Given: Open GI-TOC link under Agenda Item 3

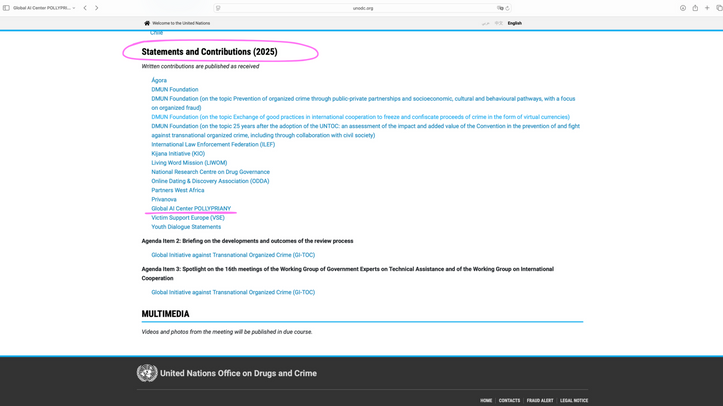Looking at the screenshot, I should [x=233, y=292].
